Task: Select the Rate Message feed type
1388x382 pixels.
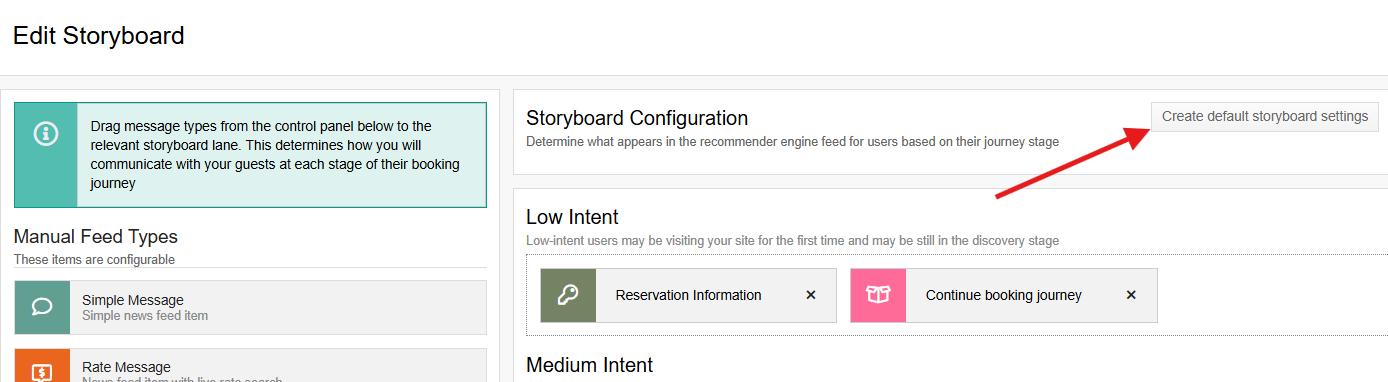Action: pos(251,366)
